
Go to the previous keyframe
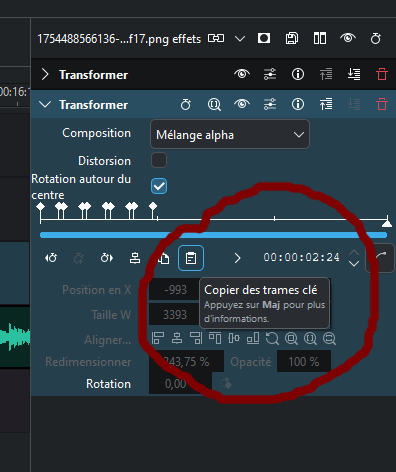(51, 258)
